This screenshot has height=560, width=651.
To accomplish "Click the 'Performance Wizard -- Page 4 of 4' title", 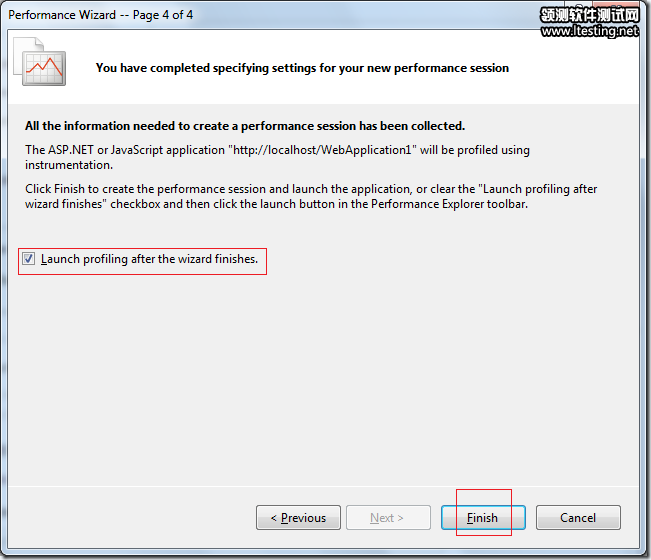I will click(100, 15).
